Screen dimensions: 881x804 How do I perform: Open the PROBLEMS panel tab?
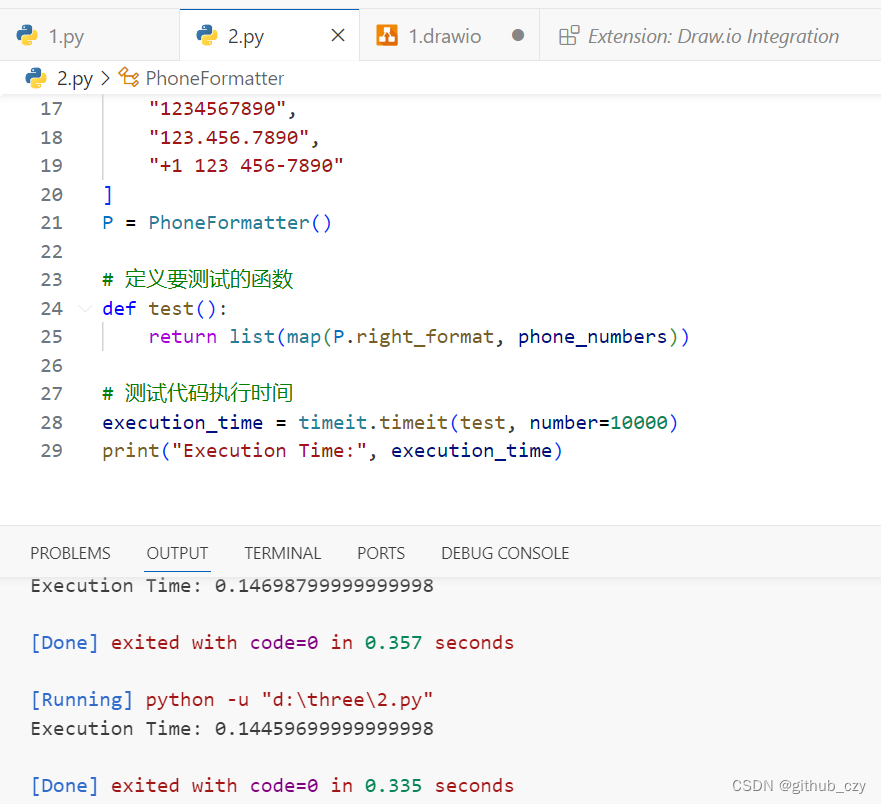click(x=70, y=553)
